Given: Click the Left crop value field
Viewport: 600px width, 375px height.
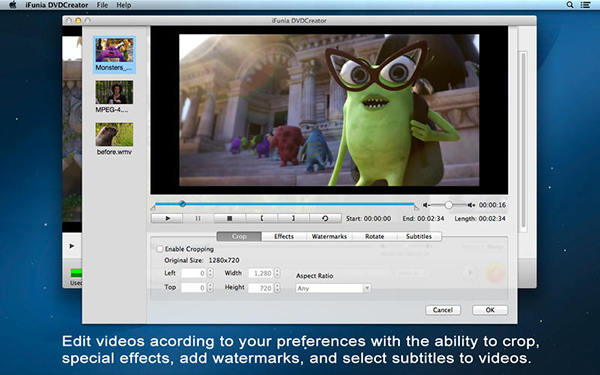Looking at the screenshot, I should click(194, 273).
